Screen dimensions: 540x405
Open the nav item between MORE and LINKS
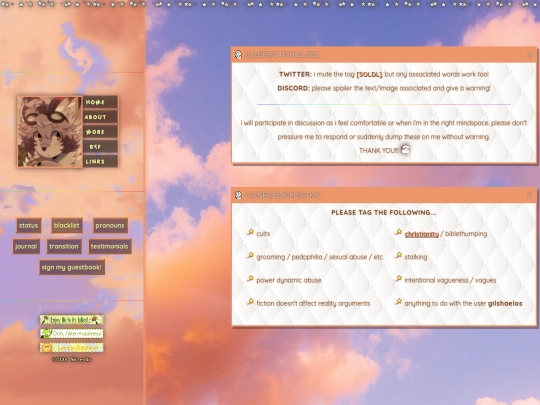pos(101,147)
